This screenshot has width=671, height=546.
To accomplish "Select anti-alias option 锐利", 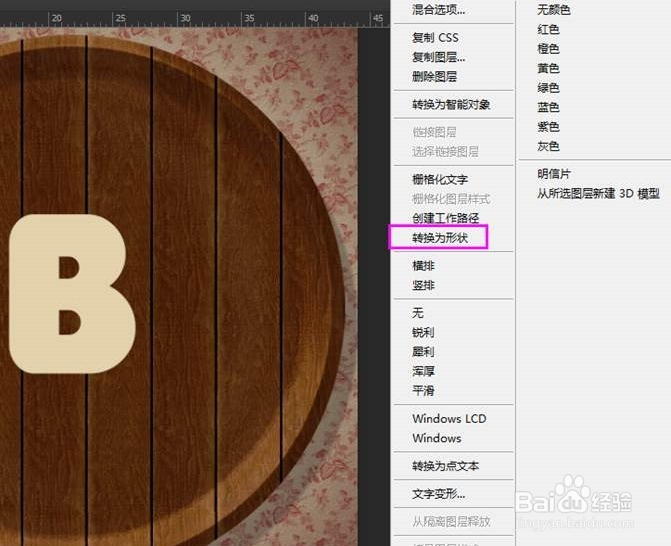I will 423,332.
